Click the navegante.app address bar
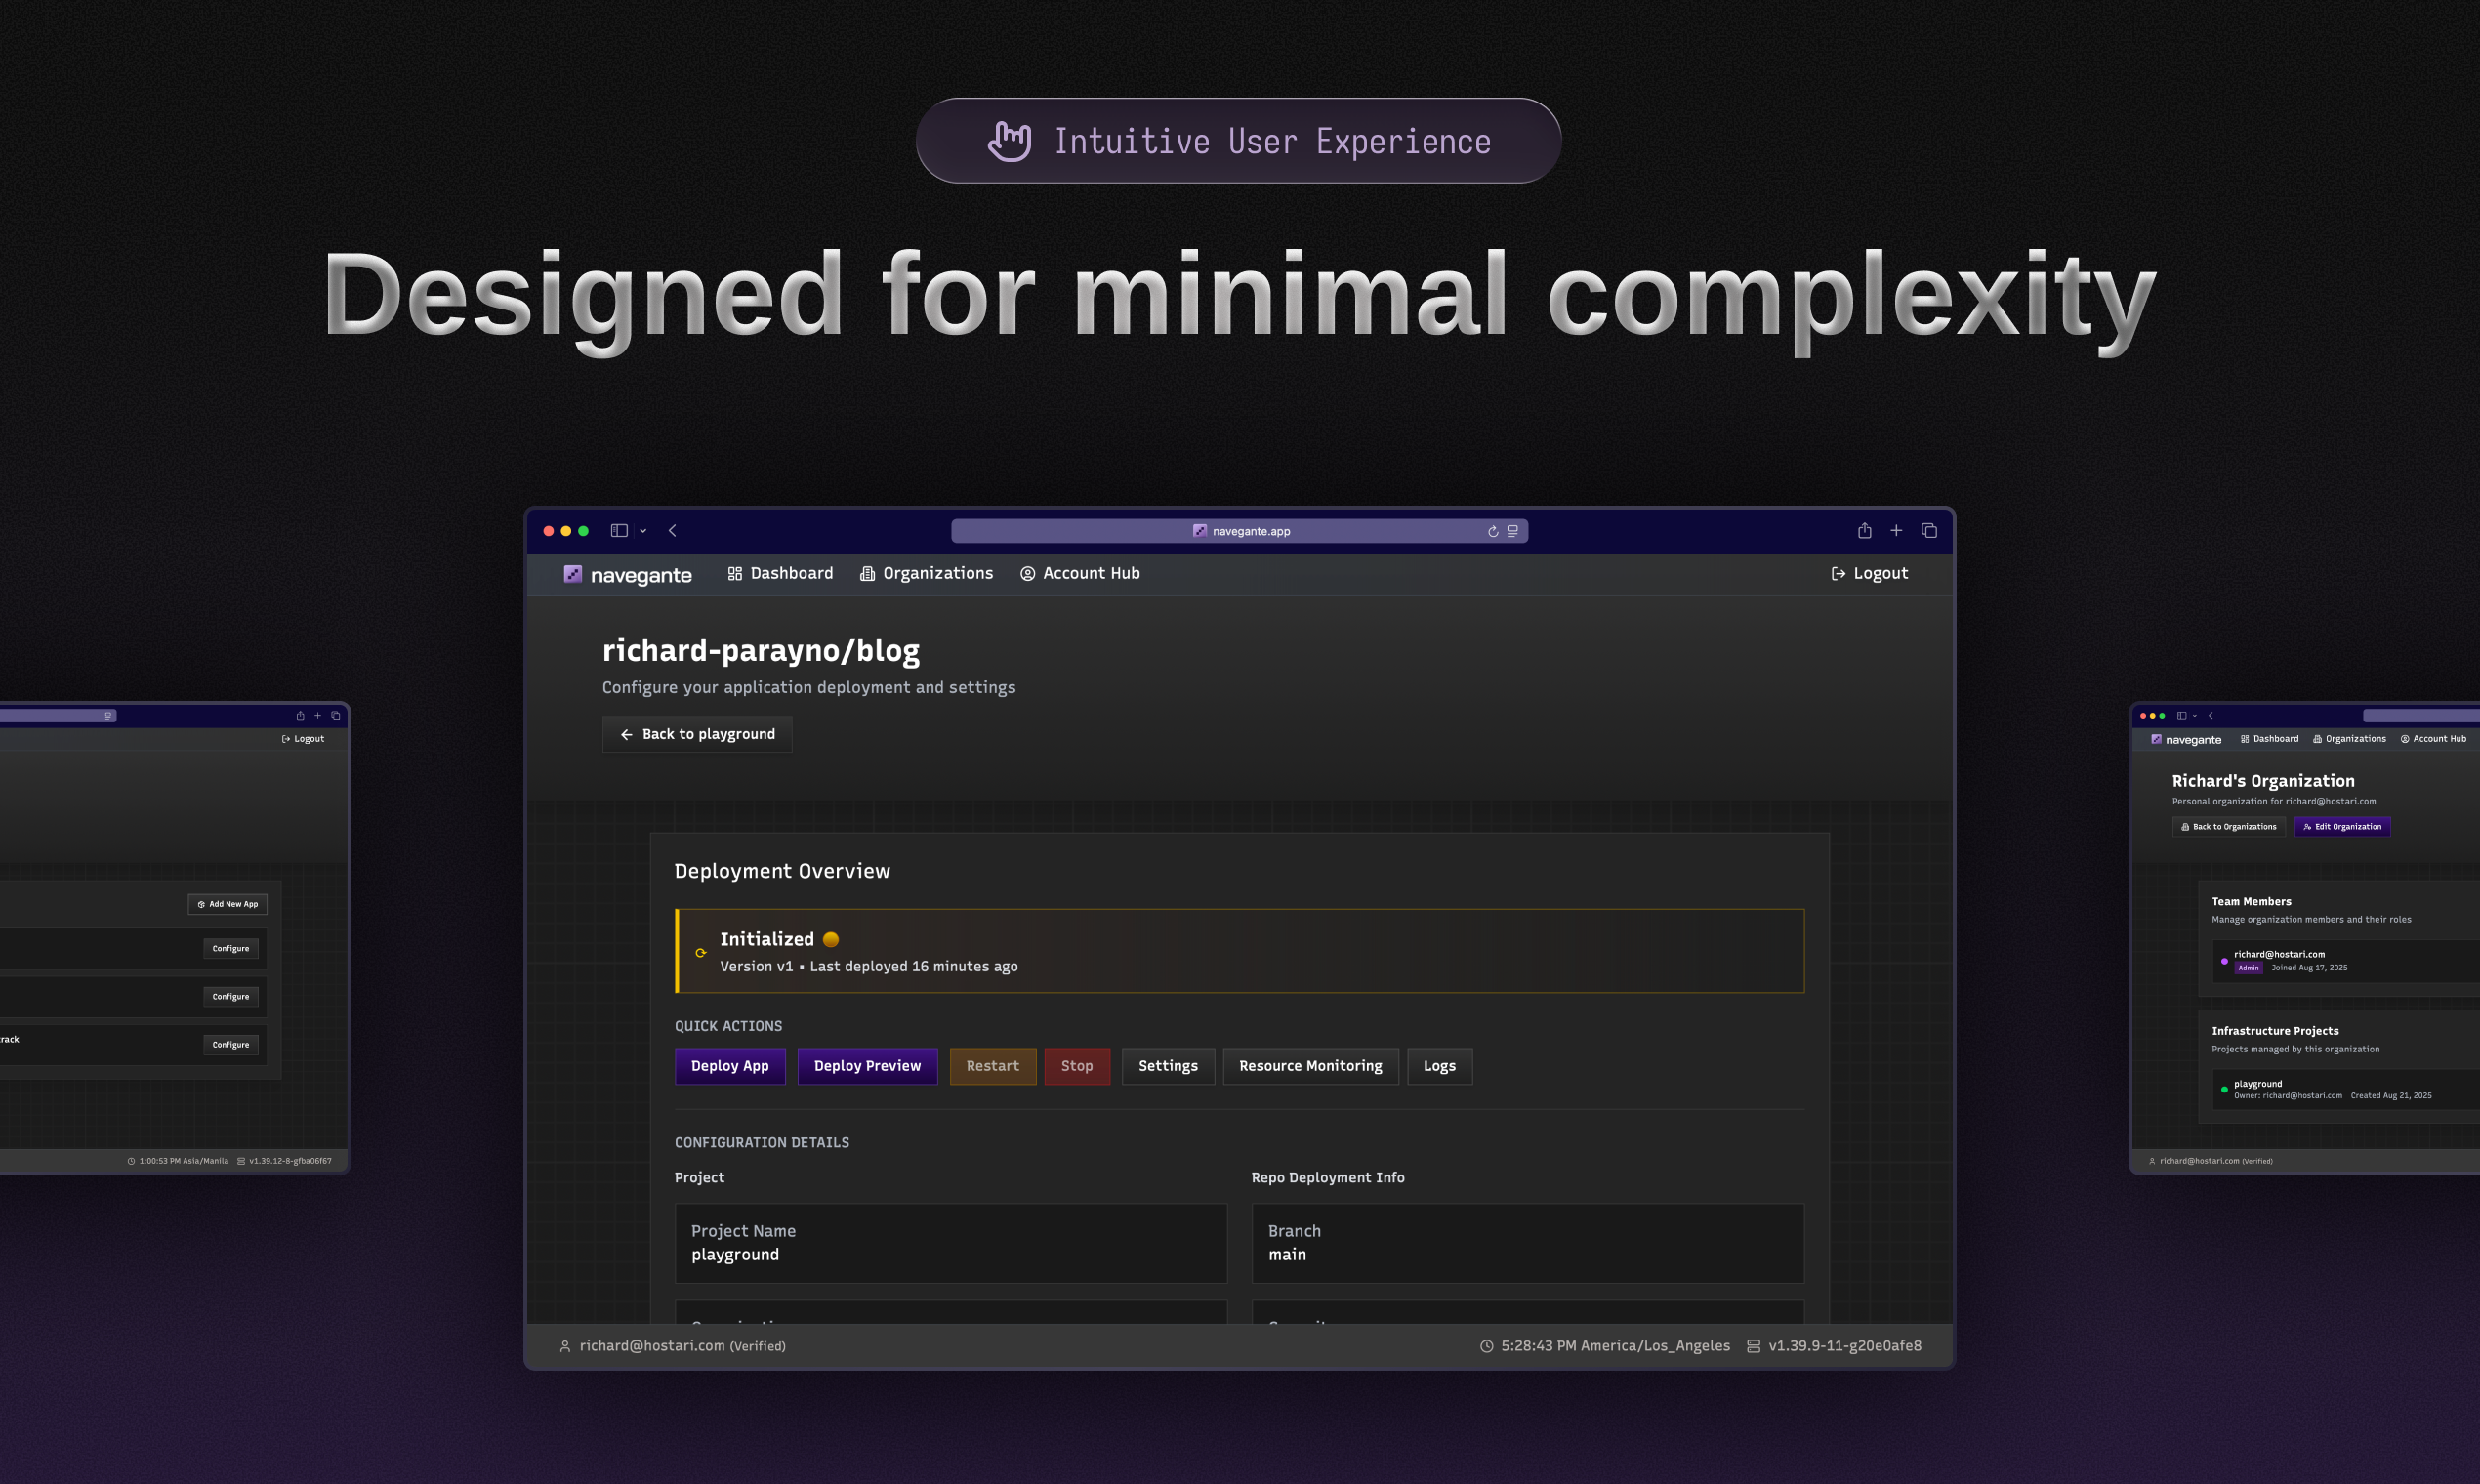The image size is (2480, 1484). [x=1240, y=531]
